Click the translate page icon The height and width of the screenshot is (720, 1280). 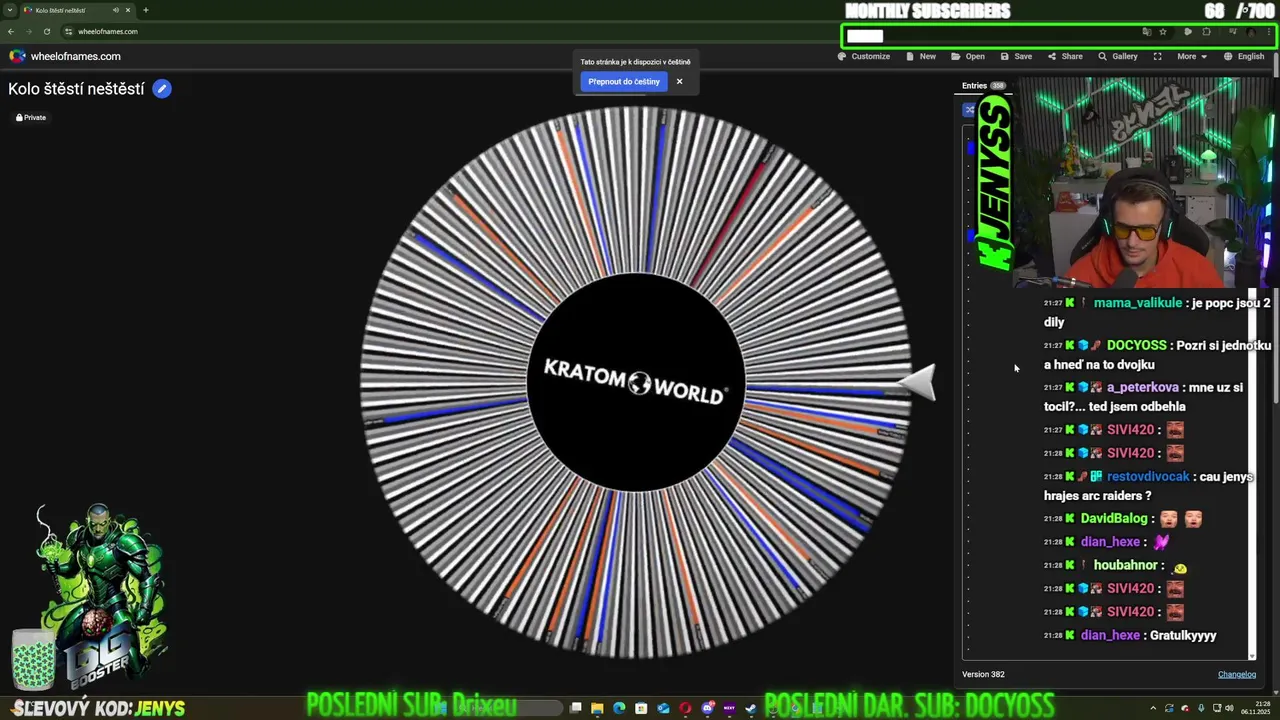point(1147,32)
